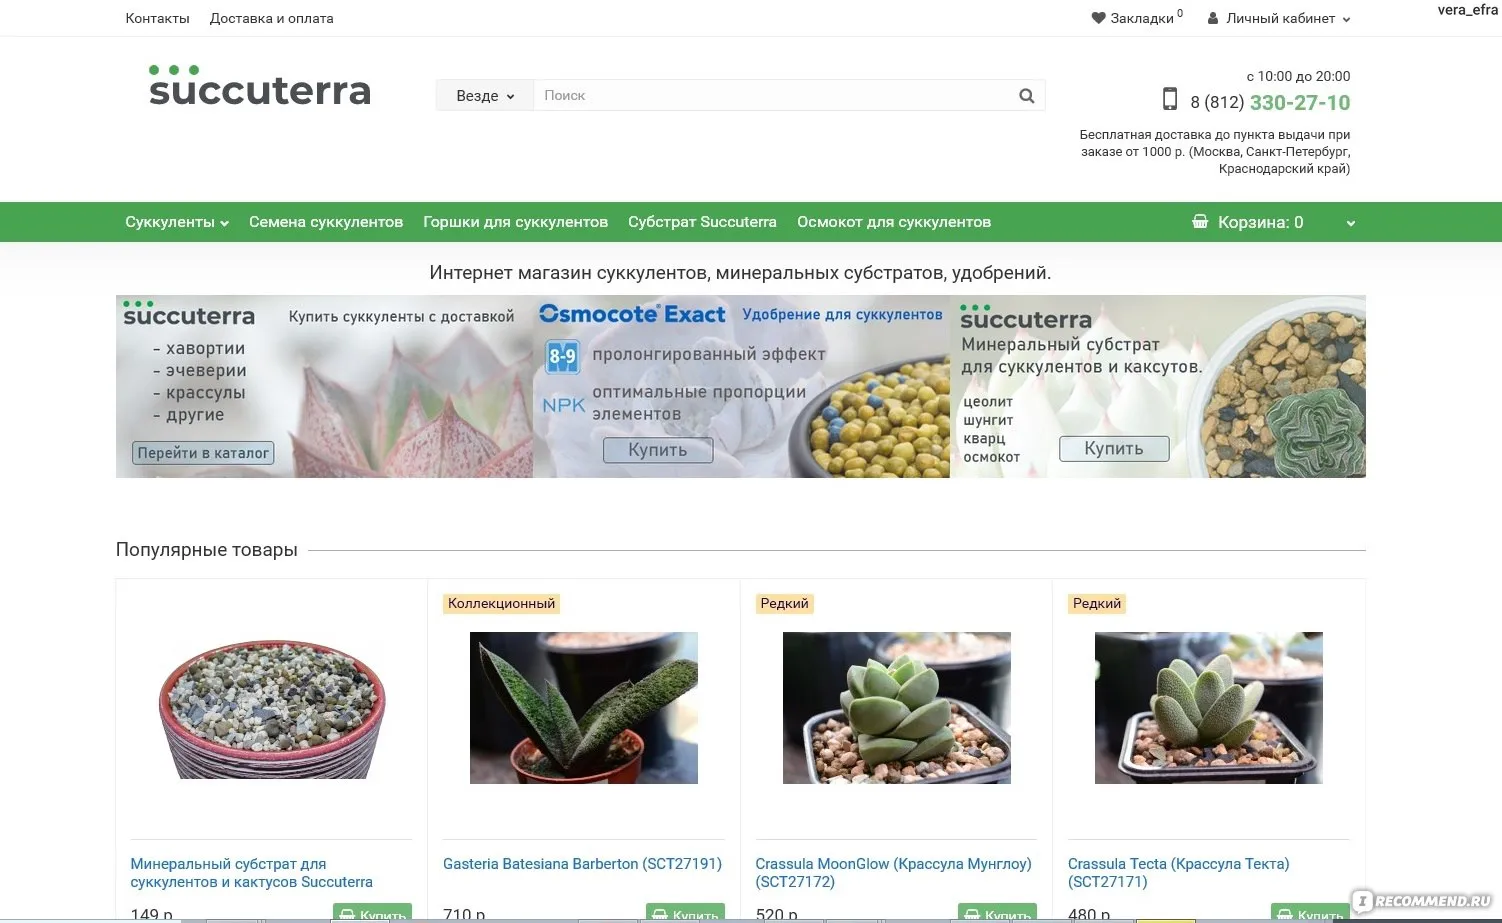Open Горшки для суккулентов menu item
The image size is (1502, 923).
point(515,222)
